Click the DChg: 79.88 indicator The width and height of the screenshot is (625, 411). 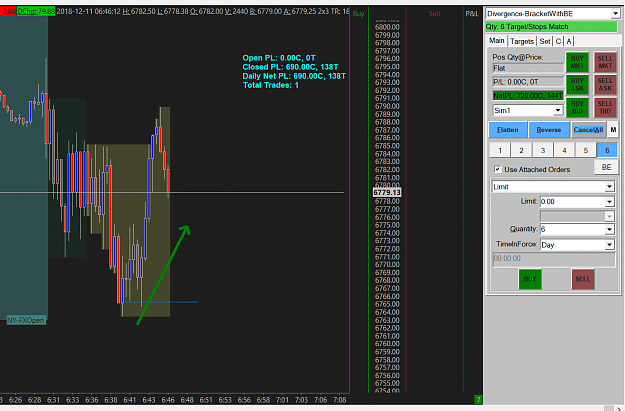tap(36, 11)
